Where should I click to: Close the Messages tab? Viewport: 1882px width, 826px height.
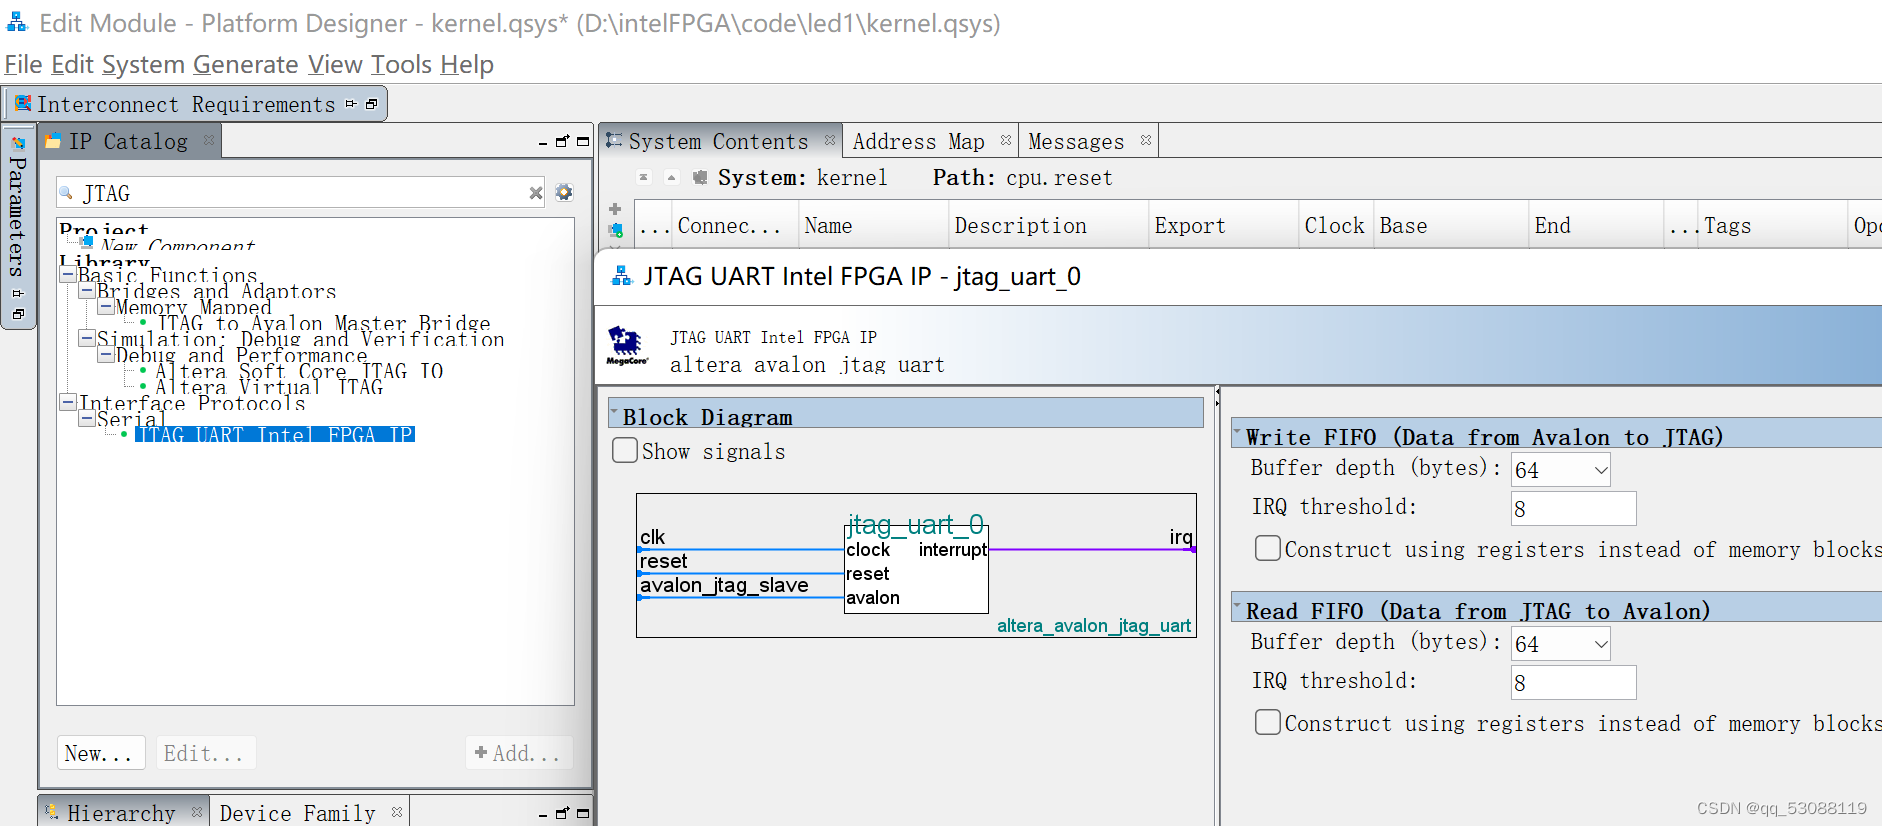(x=1146, y=140)
